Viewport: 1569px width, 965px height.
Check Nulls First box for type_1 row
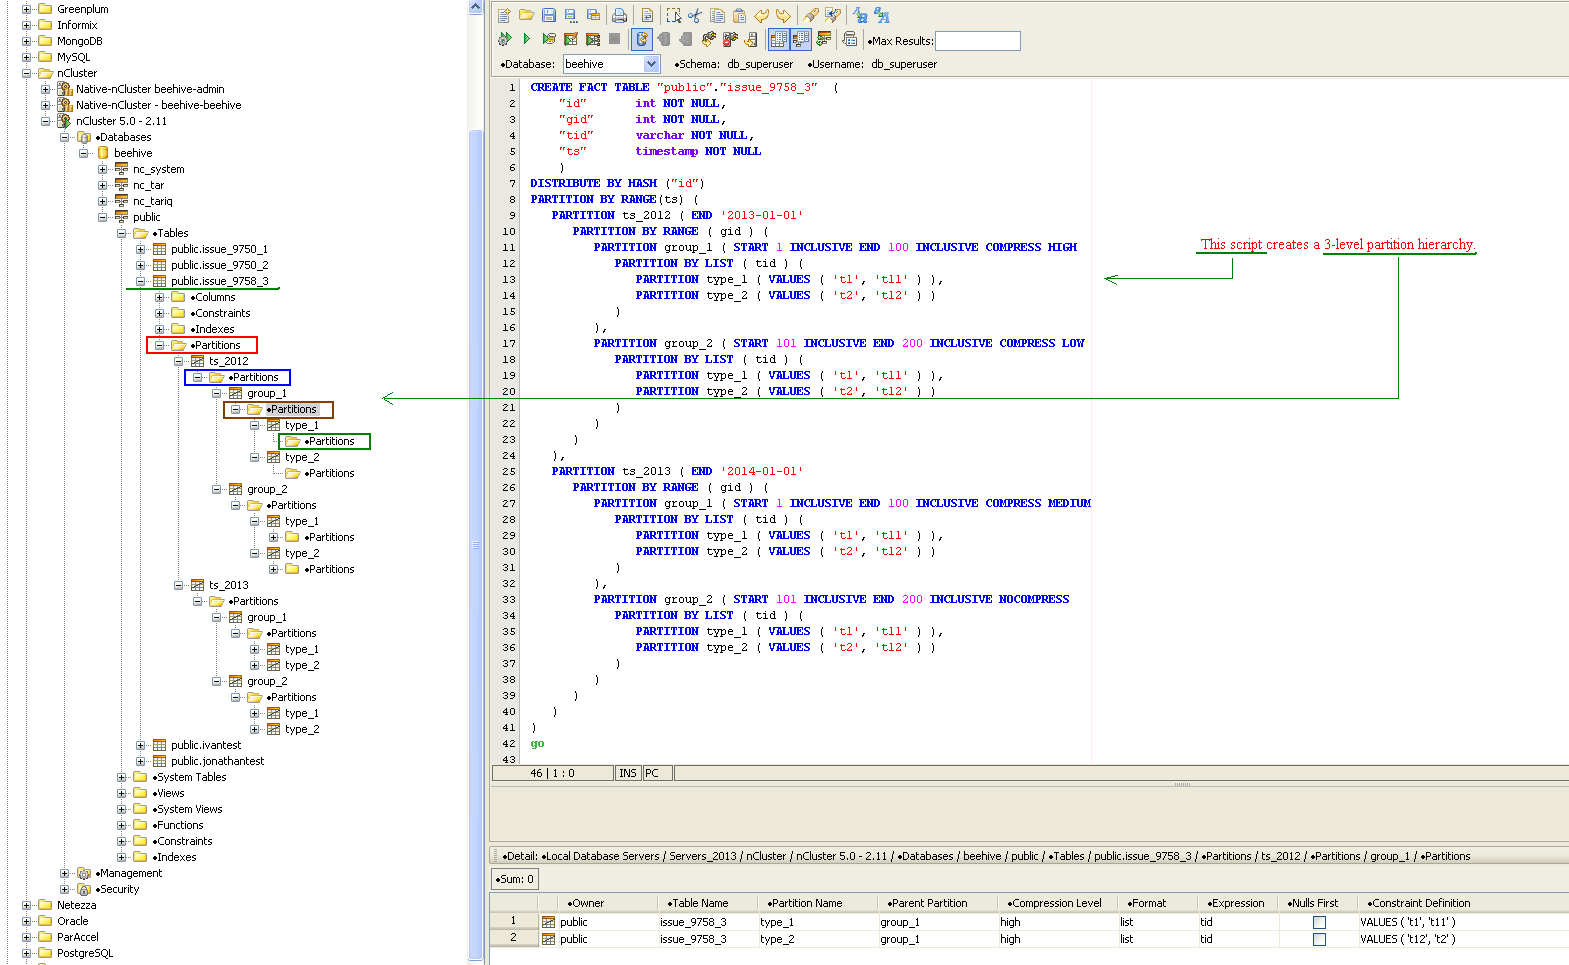[x=1319, y=922]
